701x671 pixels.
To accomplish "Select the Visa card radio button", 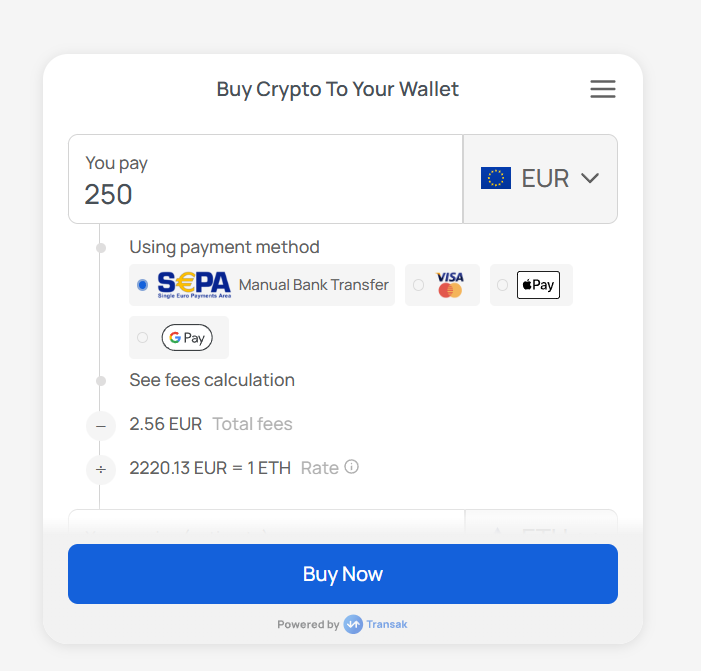I will click(x=418, y=285).
